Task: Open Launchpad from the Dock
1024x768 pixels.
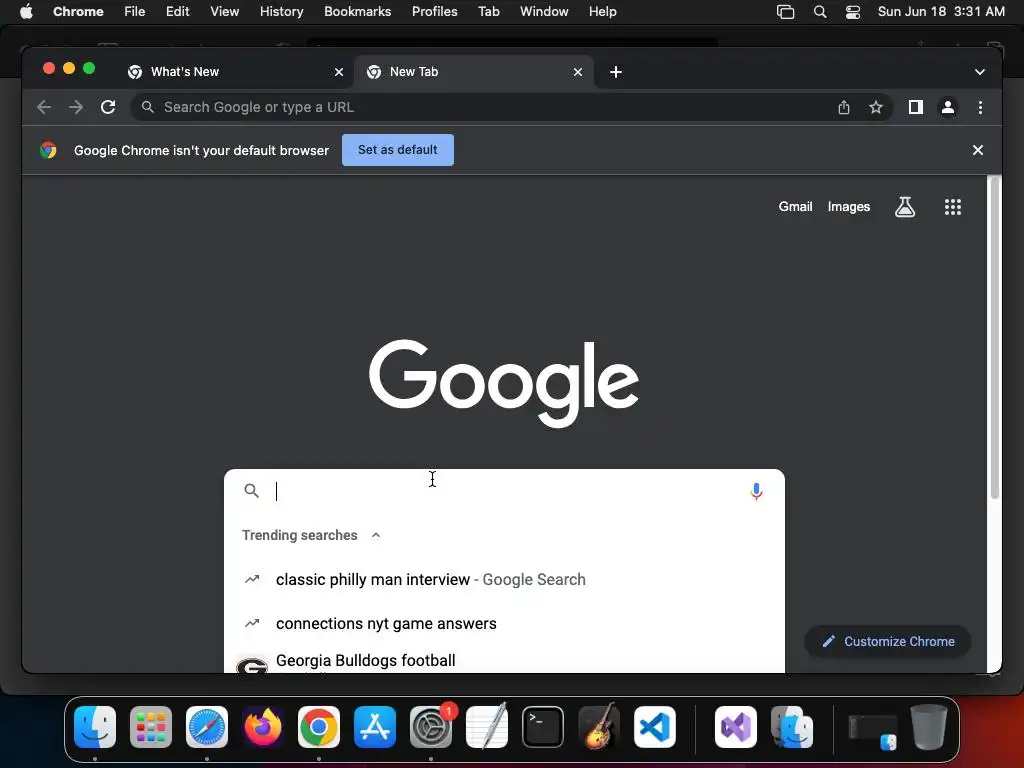Action: pos(151,727)
